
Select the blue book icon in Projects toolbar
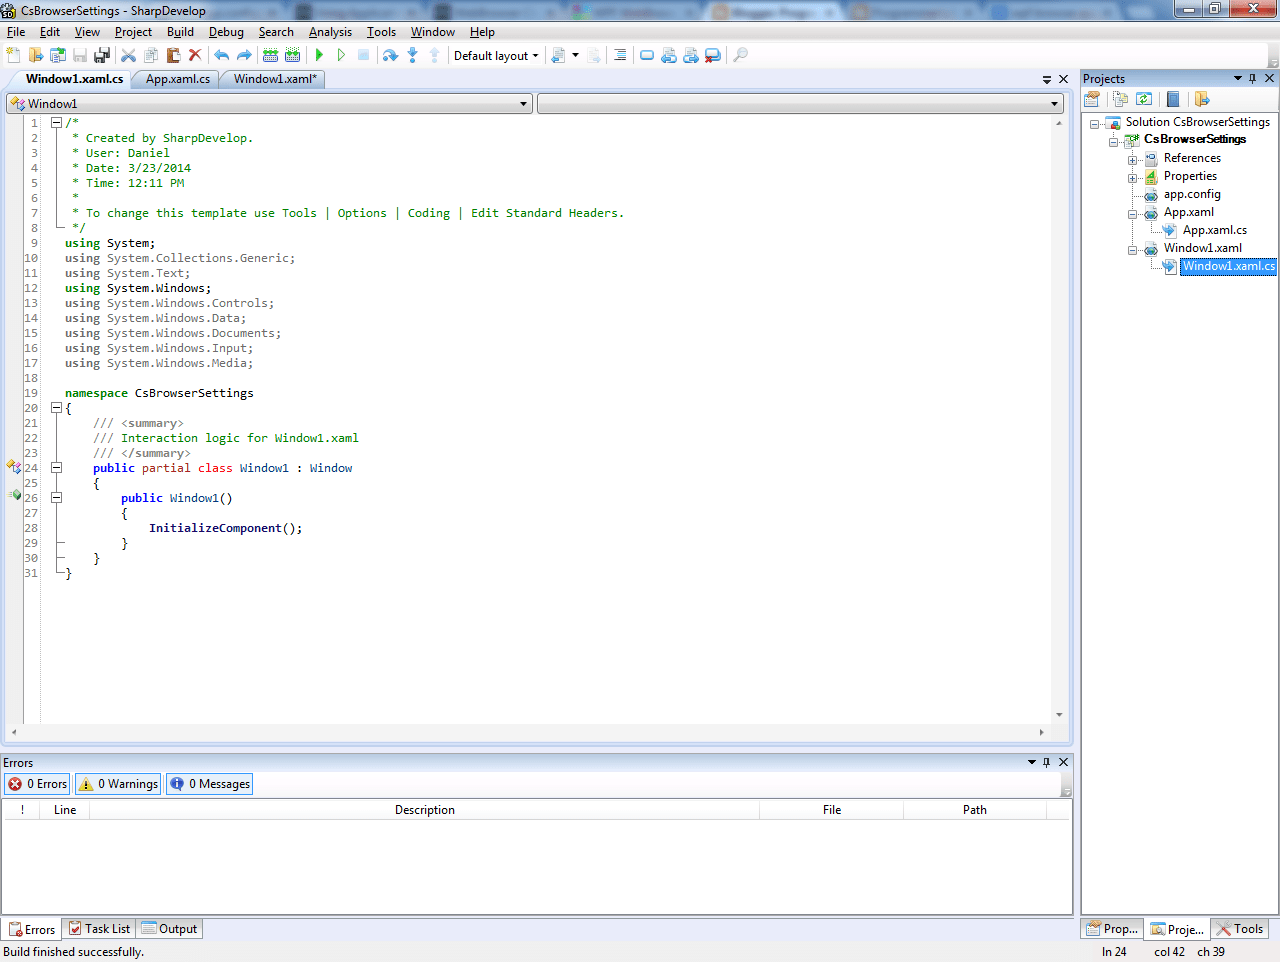pos(1172,99)
